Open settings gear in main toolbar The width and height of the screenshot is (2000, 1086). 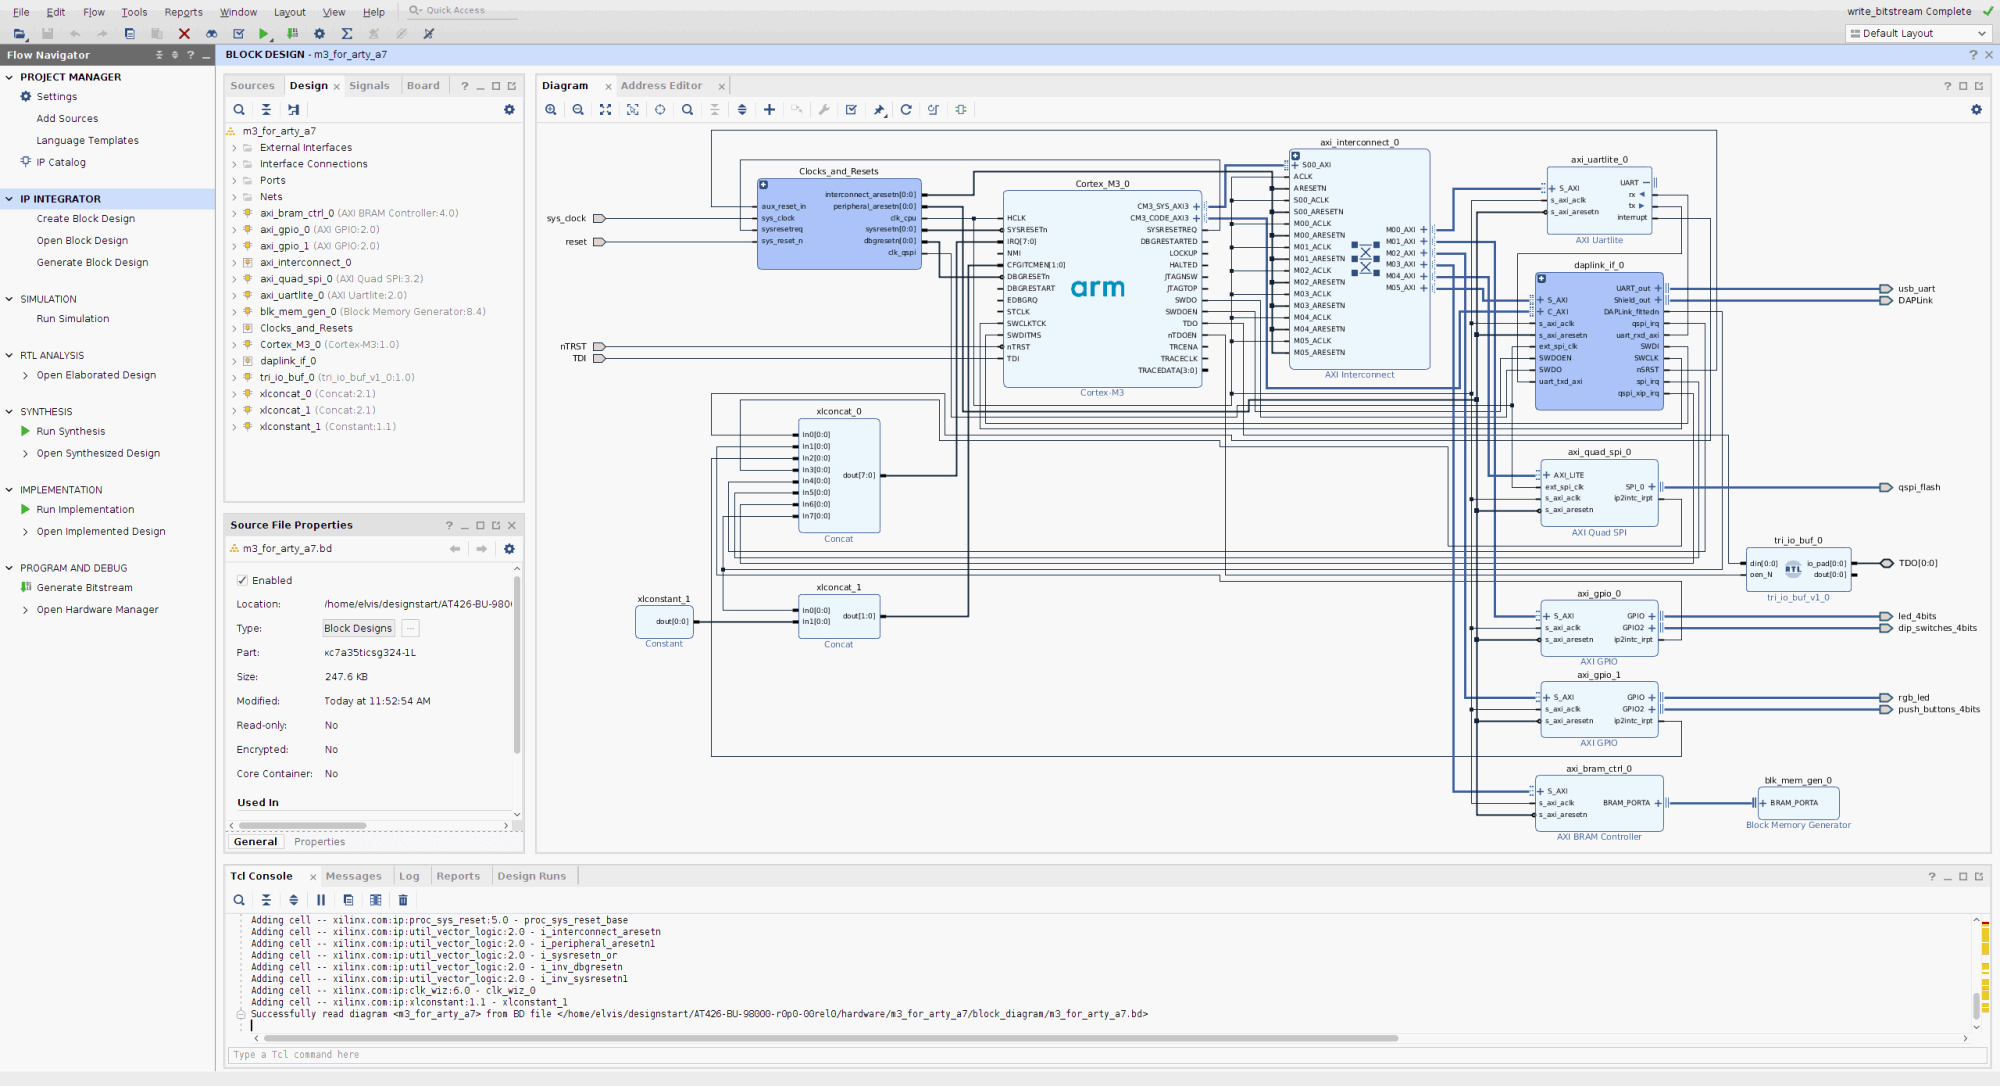320,33
